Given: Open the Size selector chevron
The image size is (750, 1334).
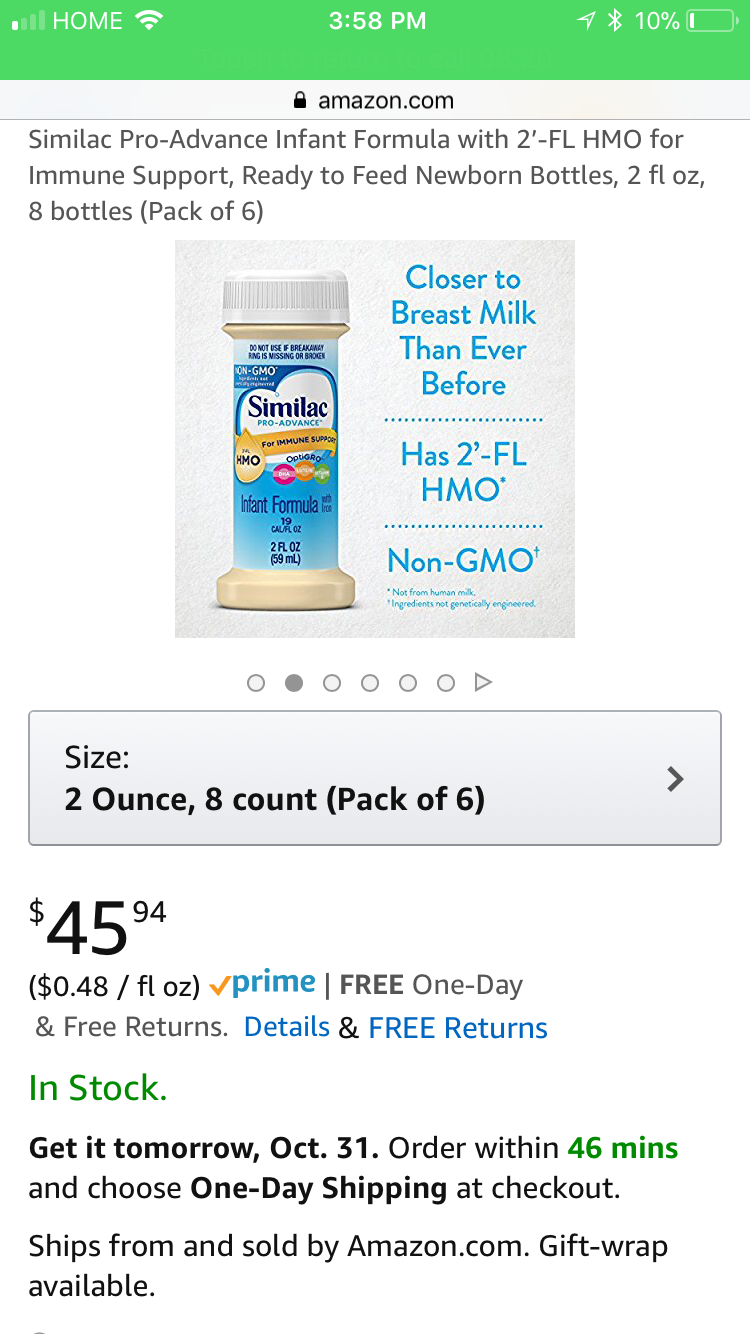Looking at the screenshot, I should [x=676, y=779].
